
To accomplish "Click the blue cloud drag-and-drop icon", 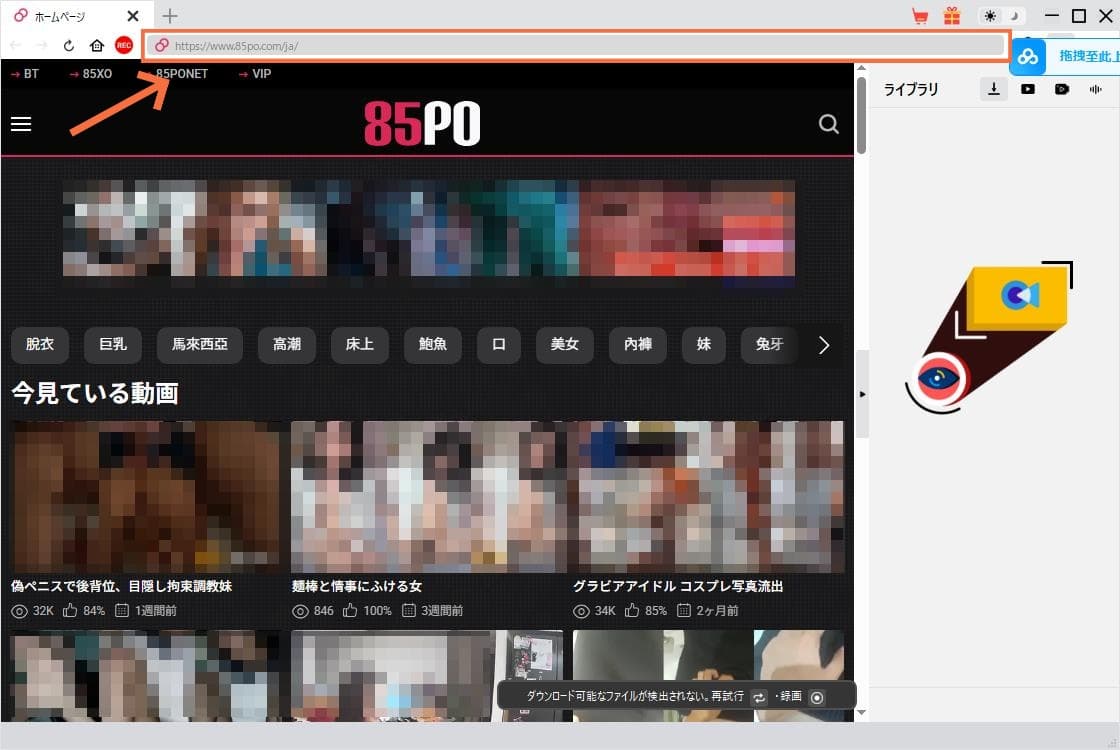I will pyautogui.click(x=1028, y=56).
